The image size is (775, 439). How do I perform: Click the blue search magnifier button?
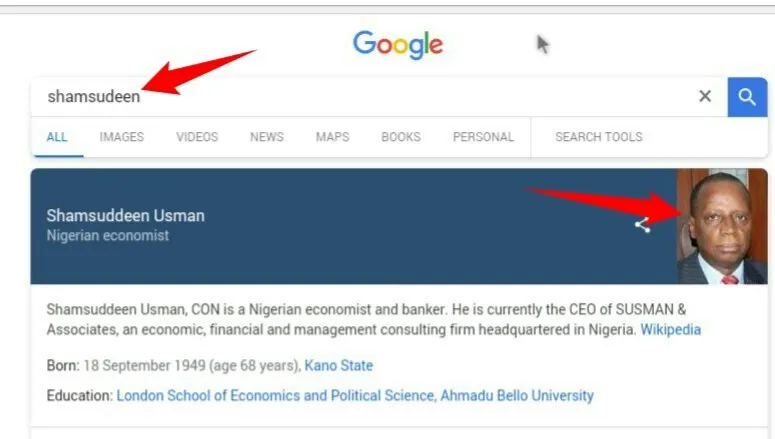[x=747, y=97]
